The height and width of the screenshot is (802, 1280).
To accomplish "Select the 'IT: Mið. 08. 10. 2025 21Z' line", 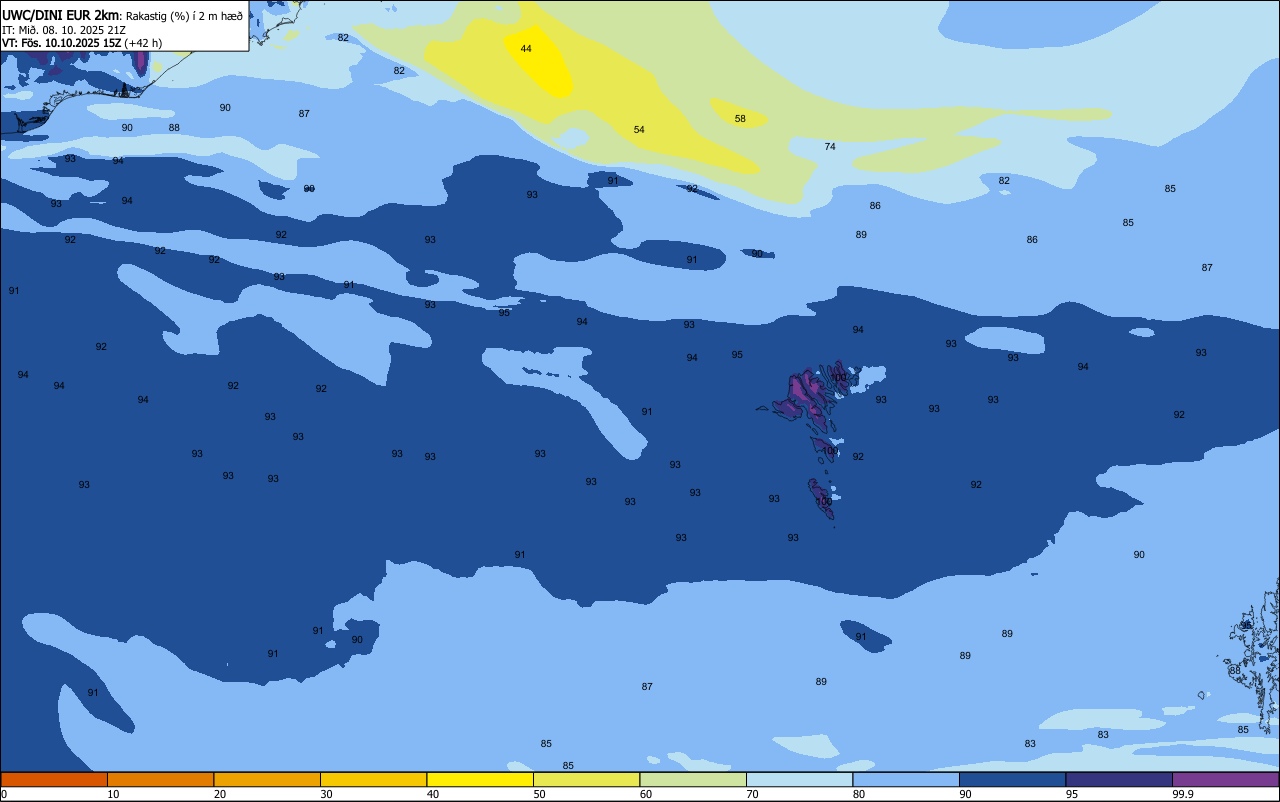I will pyautogui.click(x=64, y=29).
